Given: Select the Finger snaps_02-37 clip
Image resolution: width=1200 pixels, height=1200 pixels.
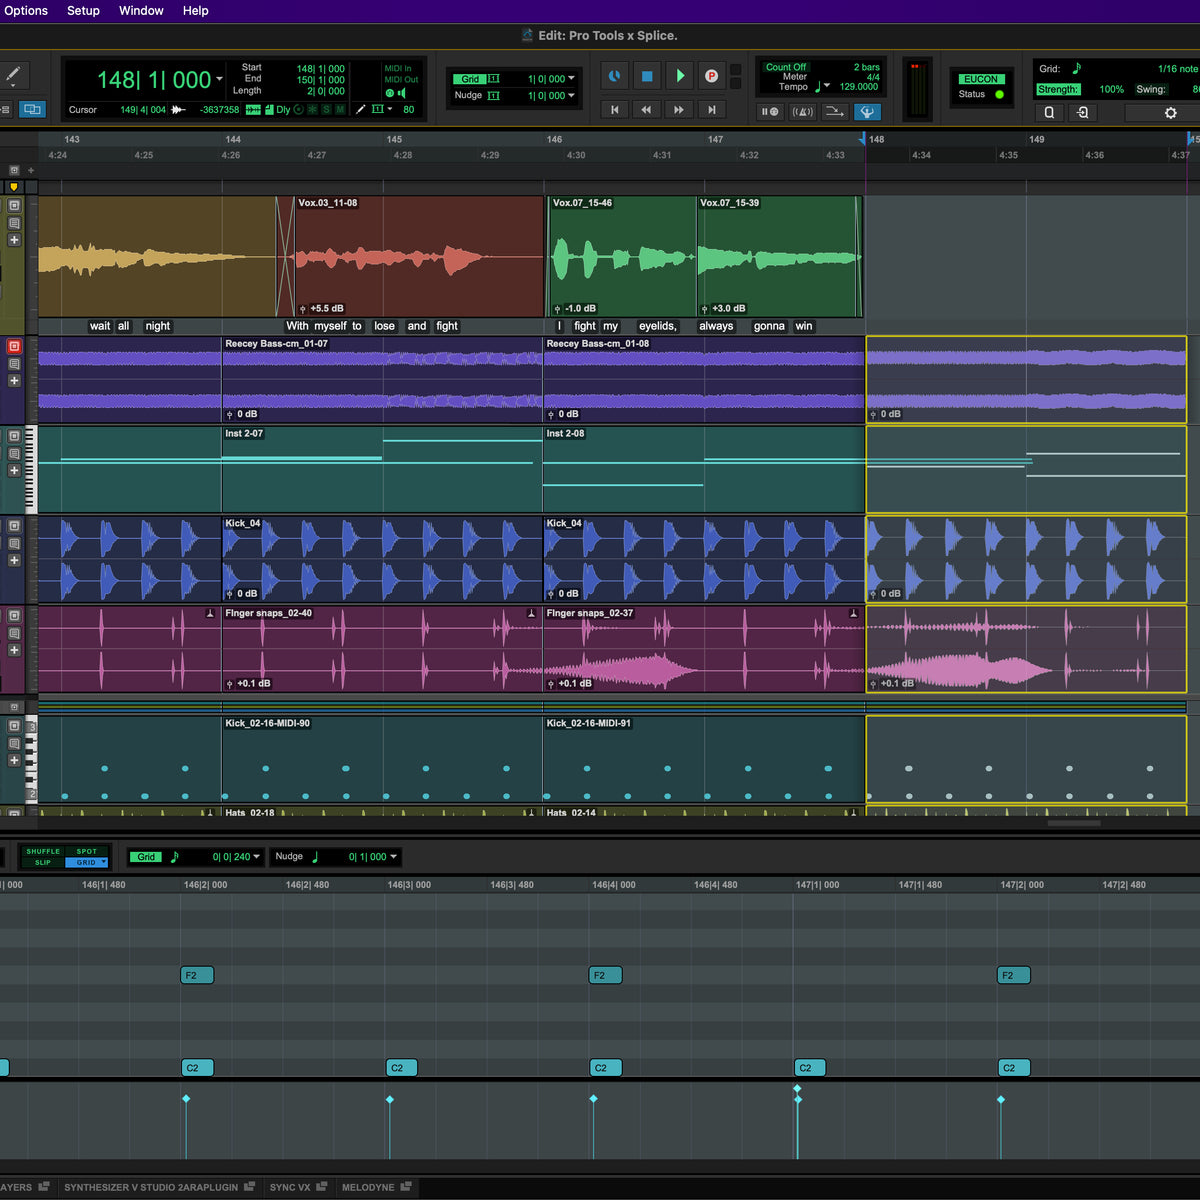Looking at the screenshot, I should pos(704,649).
